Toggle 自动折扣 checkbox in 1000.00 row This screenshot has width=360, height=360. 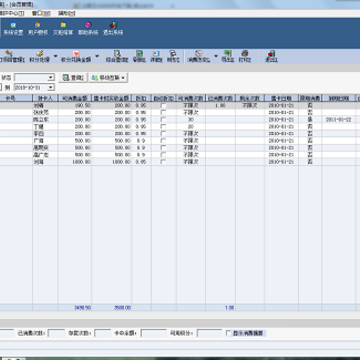(163, 162)
